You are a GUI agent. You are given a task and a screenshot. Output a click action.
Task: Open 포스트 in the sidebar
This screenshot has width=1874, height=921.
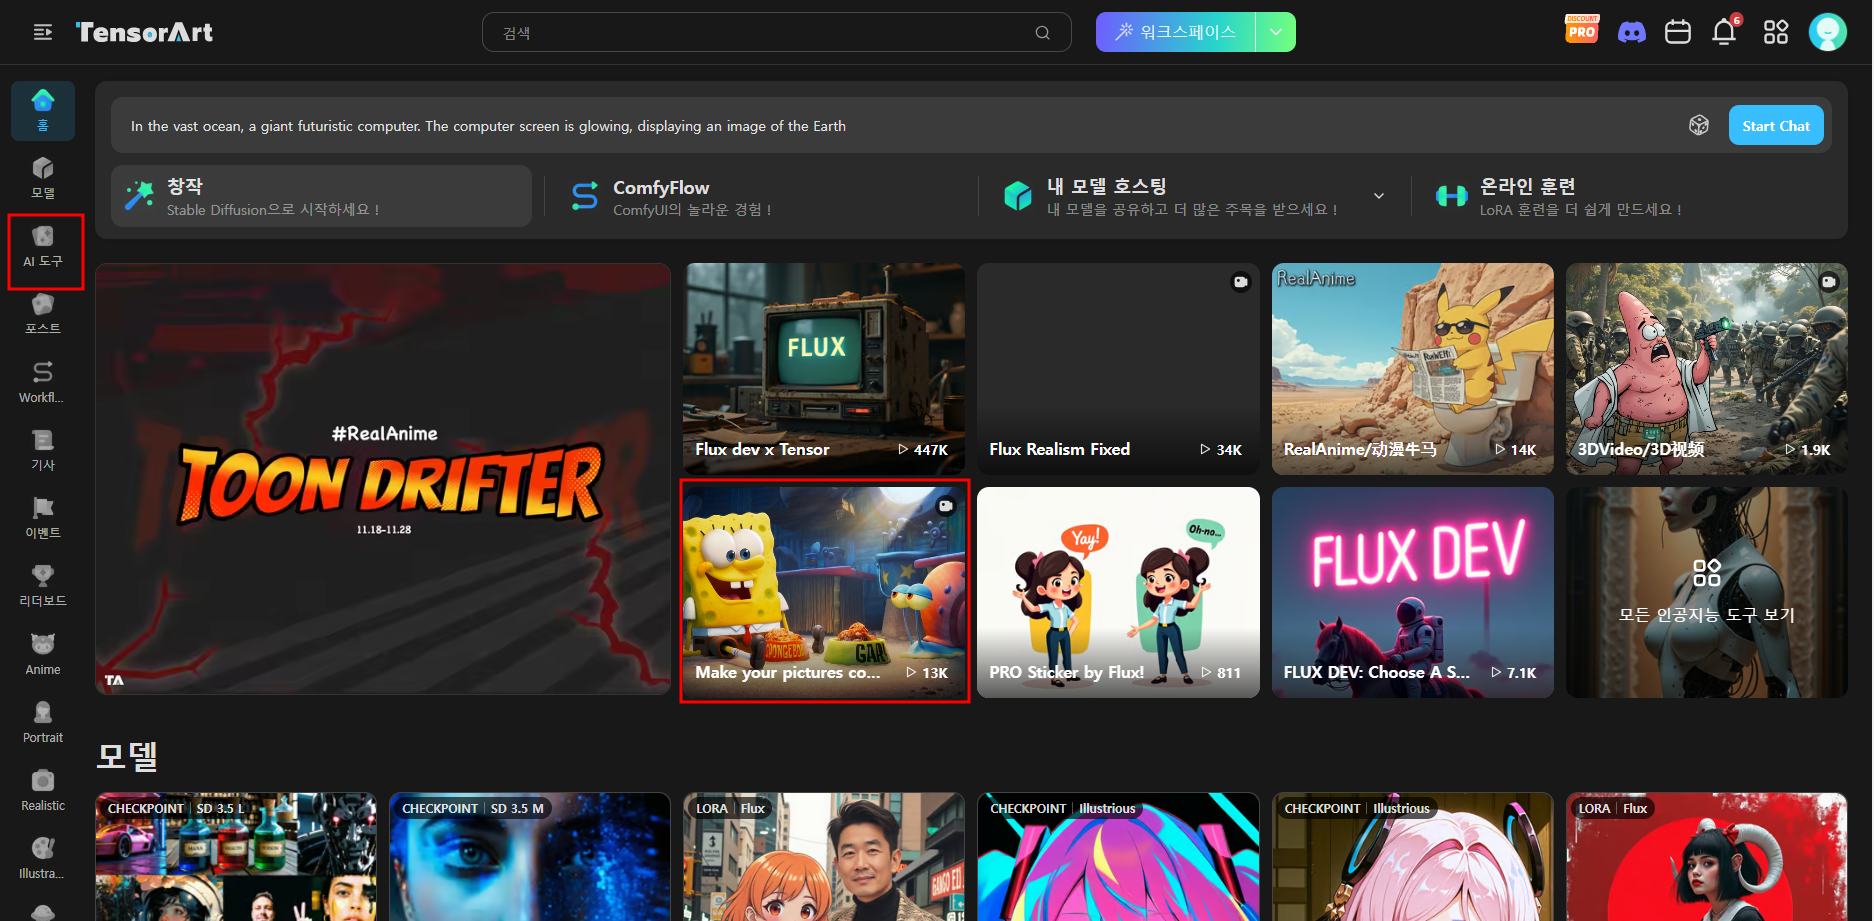click(43, 314)
